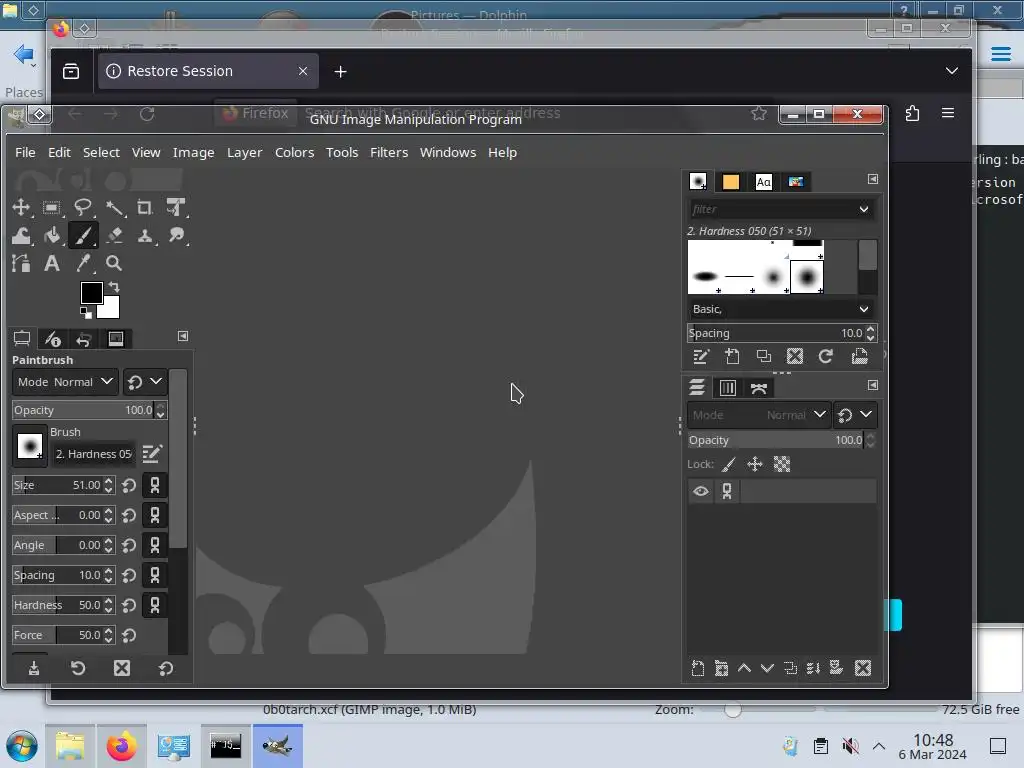Select the Fuzzy Select wand tool
This screenshot has height=768, width=1024.
click(x=114, y=208)
